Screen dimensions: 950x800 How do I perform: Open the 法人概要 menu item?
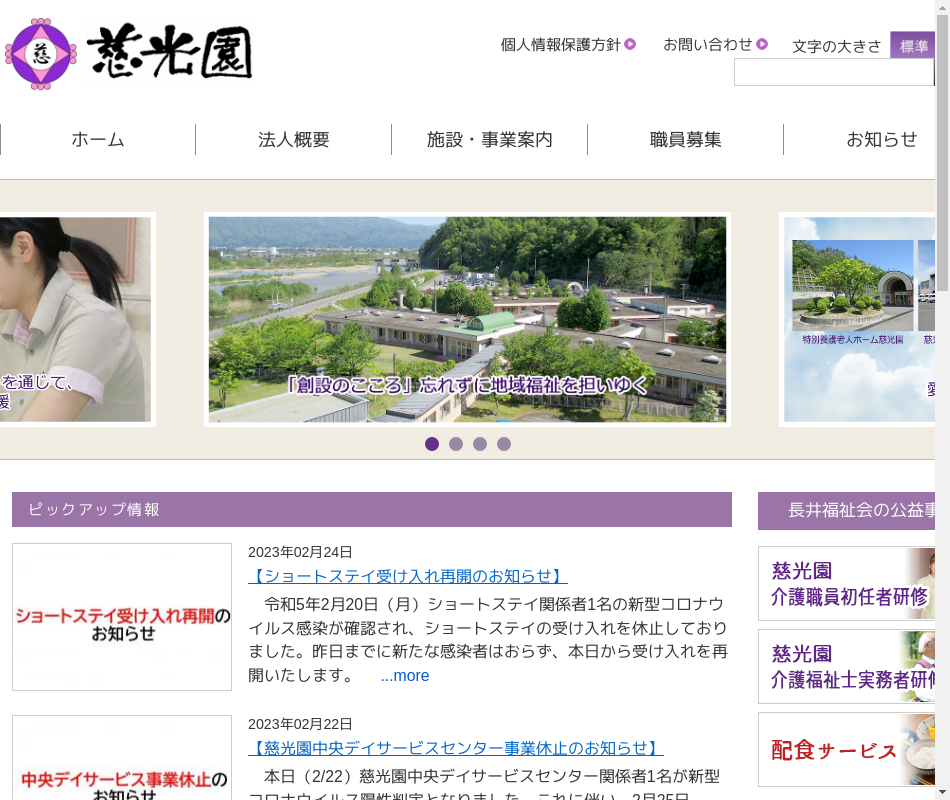click(x=294, y=140)
